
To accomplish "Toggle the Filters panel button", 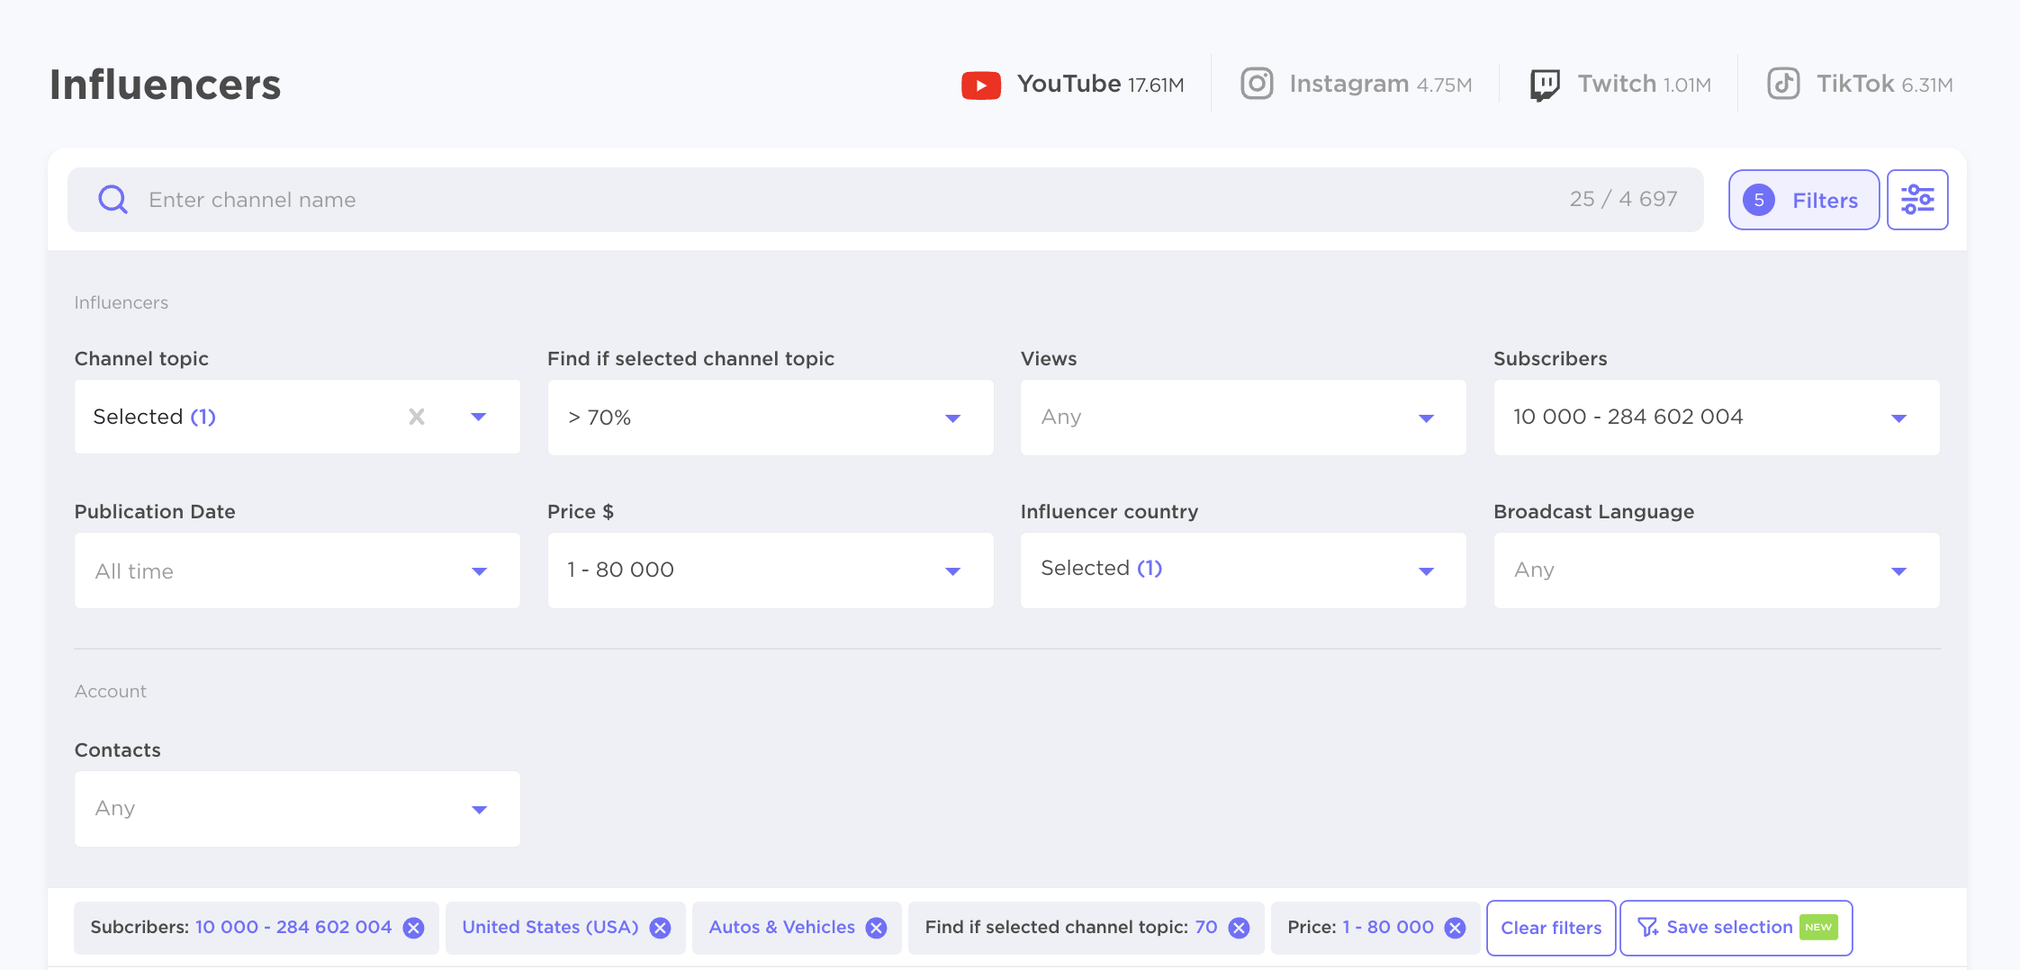I will 1803,200.
